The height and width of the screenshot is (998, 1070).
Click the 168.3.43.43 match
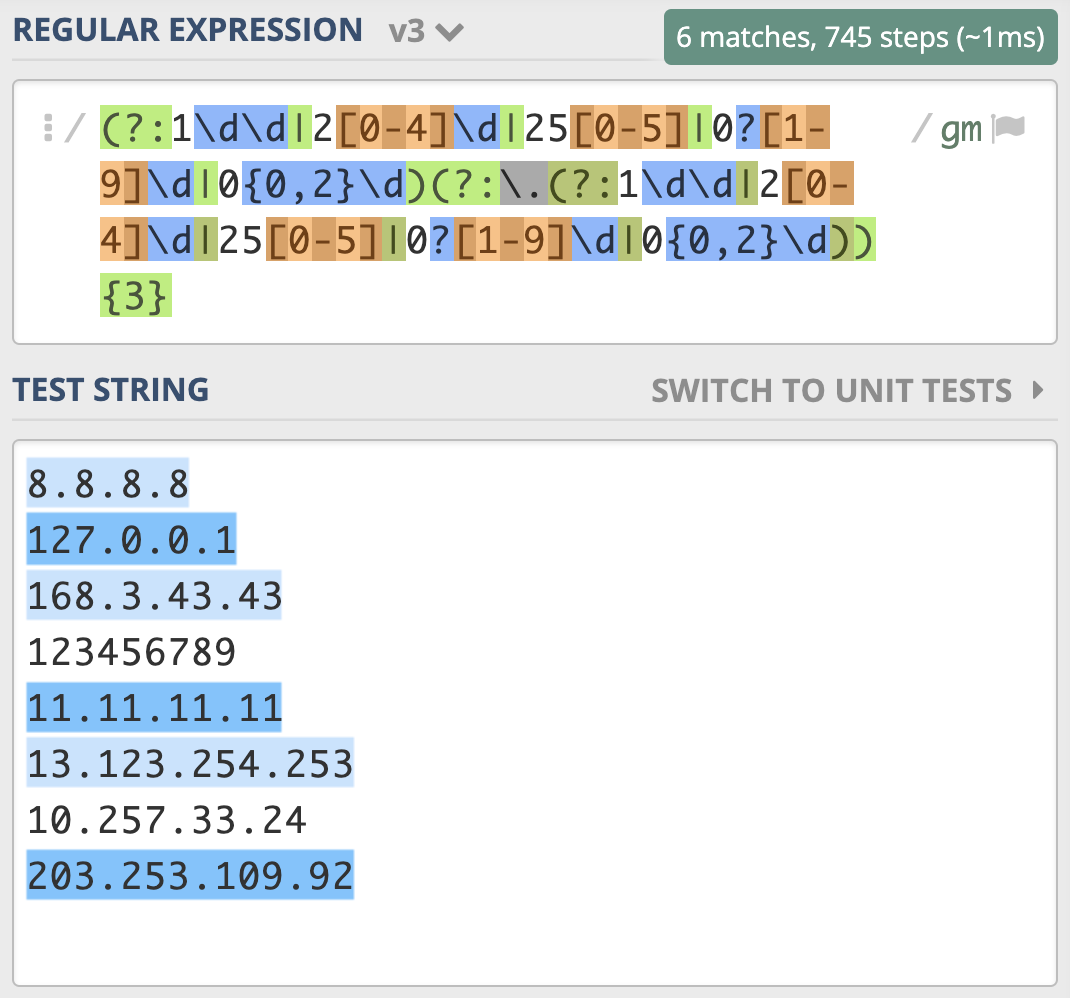[154, 597]
